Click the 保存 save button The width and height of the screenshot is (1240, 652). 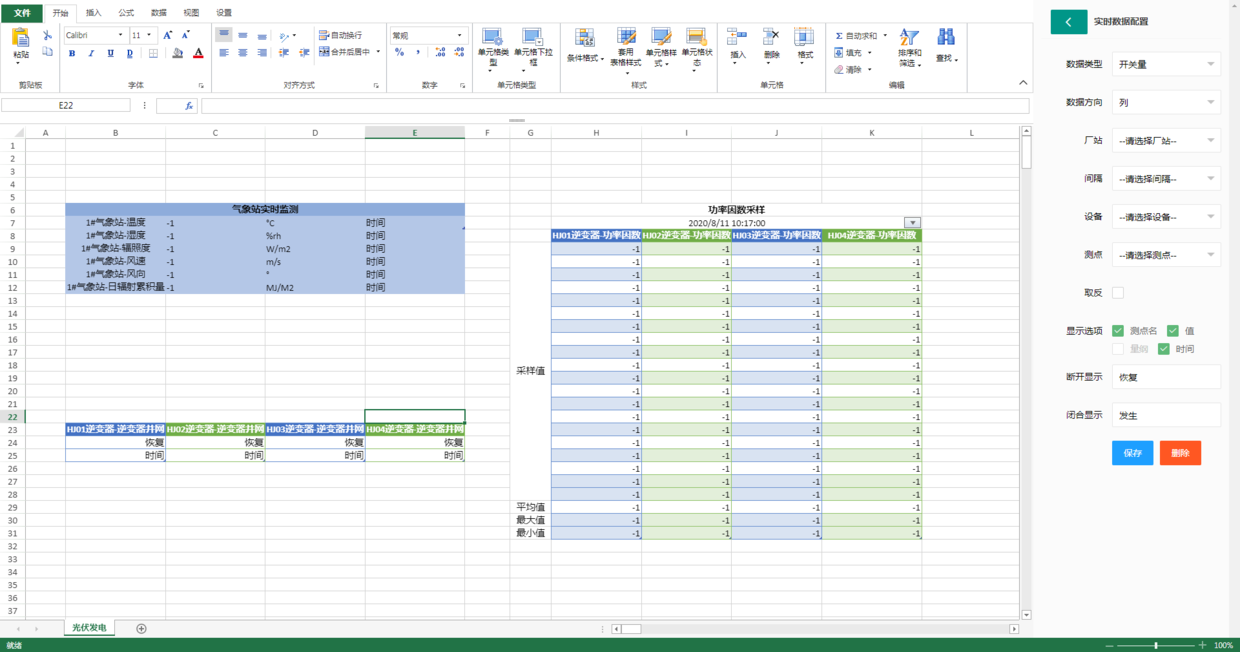pos(1132,453)
